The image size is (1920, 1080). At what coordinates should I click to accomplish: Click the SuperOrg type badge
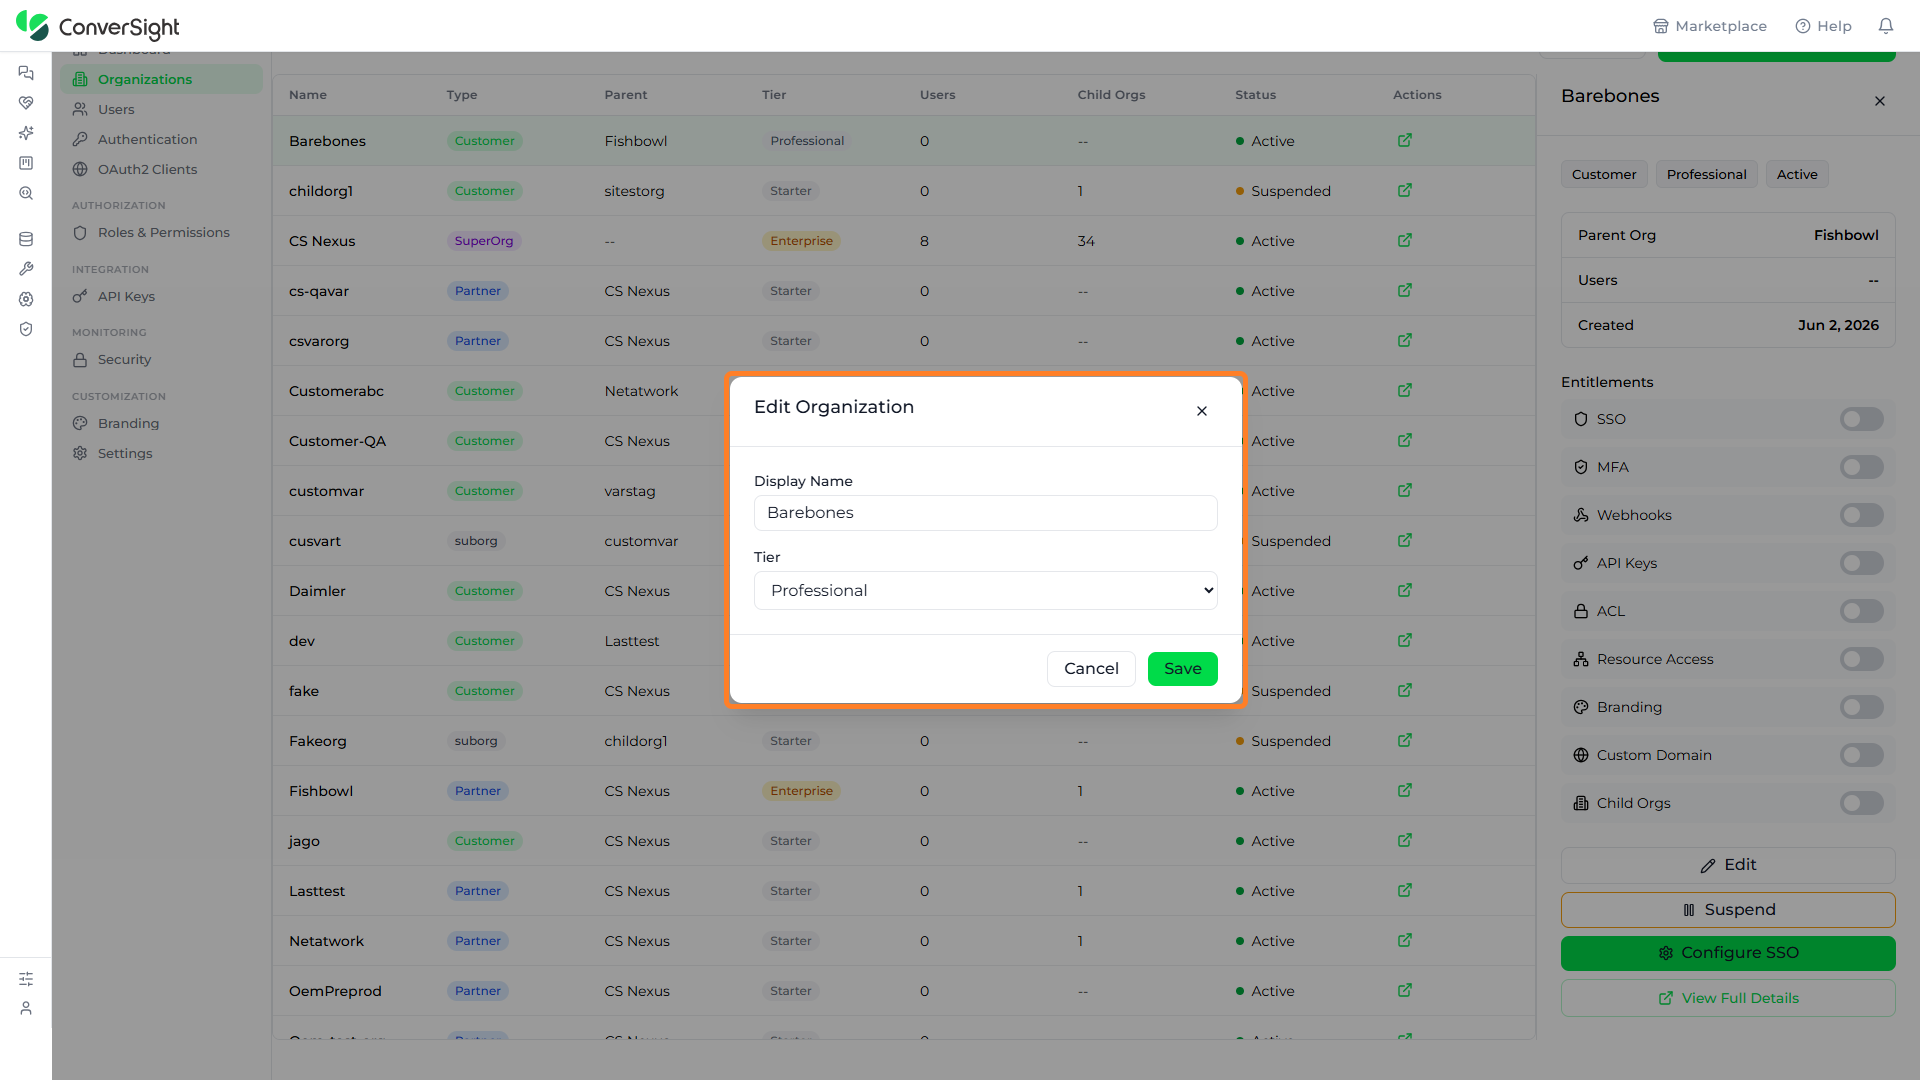point(484,241)
